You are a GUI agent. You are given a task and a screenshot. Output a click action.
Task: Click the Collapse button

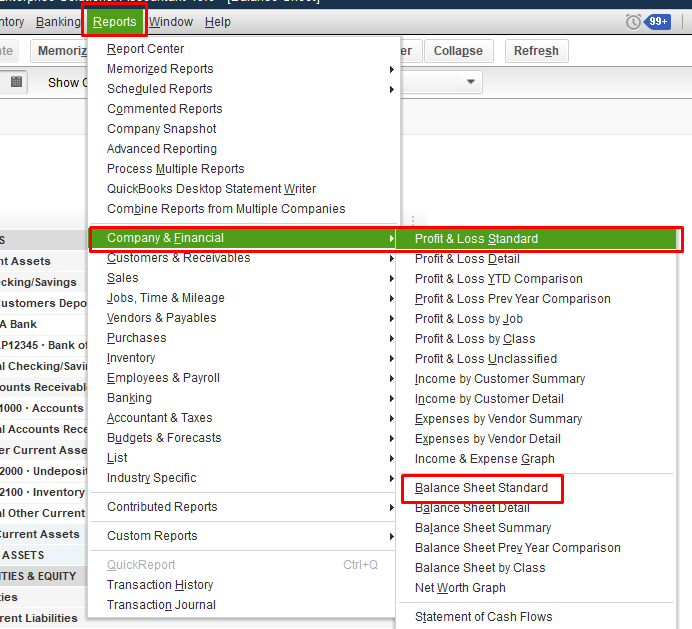(458, 51)
